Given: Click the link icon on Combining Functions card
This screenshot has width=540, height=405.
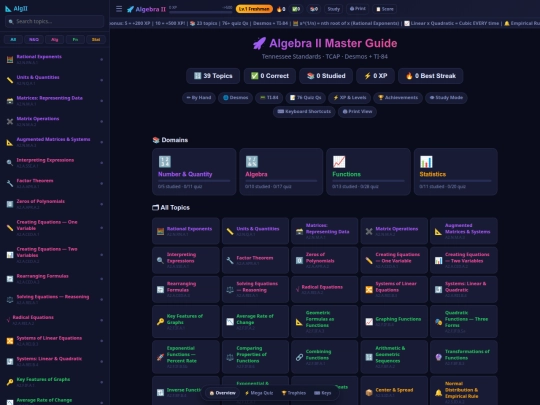Looking at the screenshot, I should pyautogui.click(x=299, y=357).
